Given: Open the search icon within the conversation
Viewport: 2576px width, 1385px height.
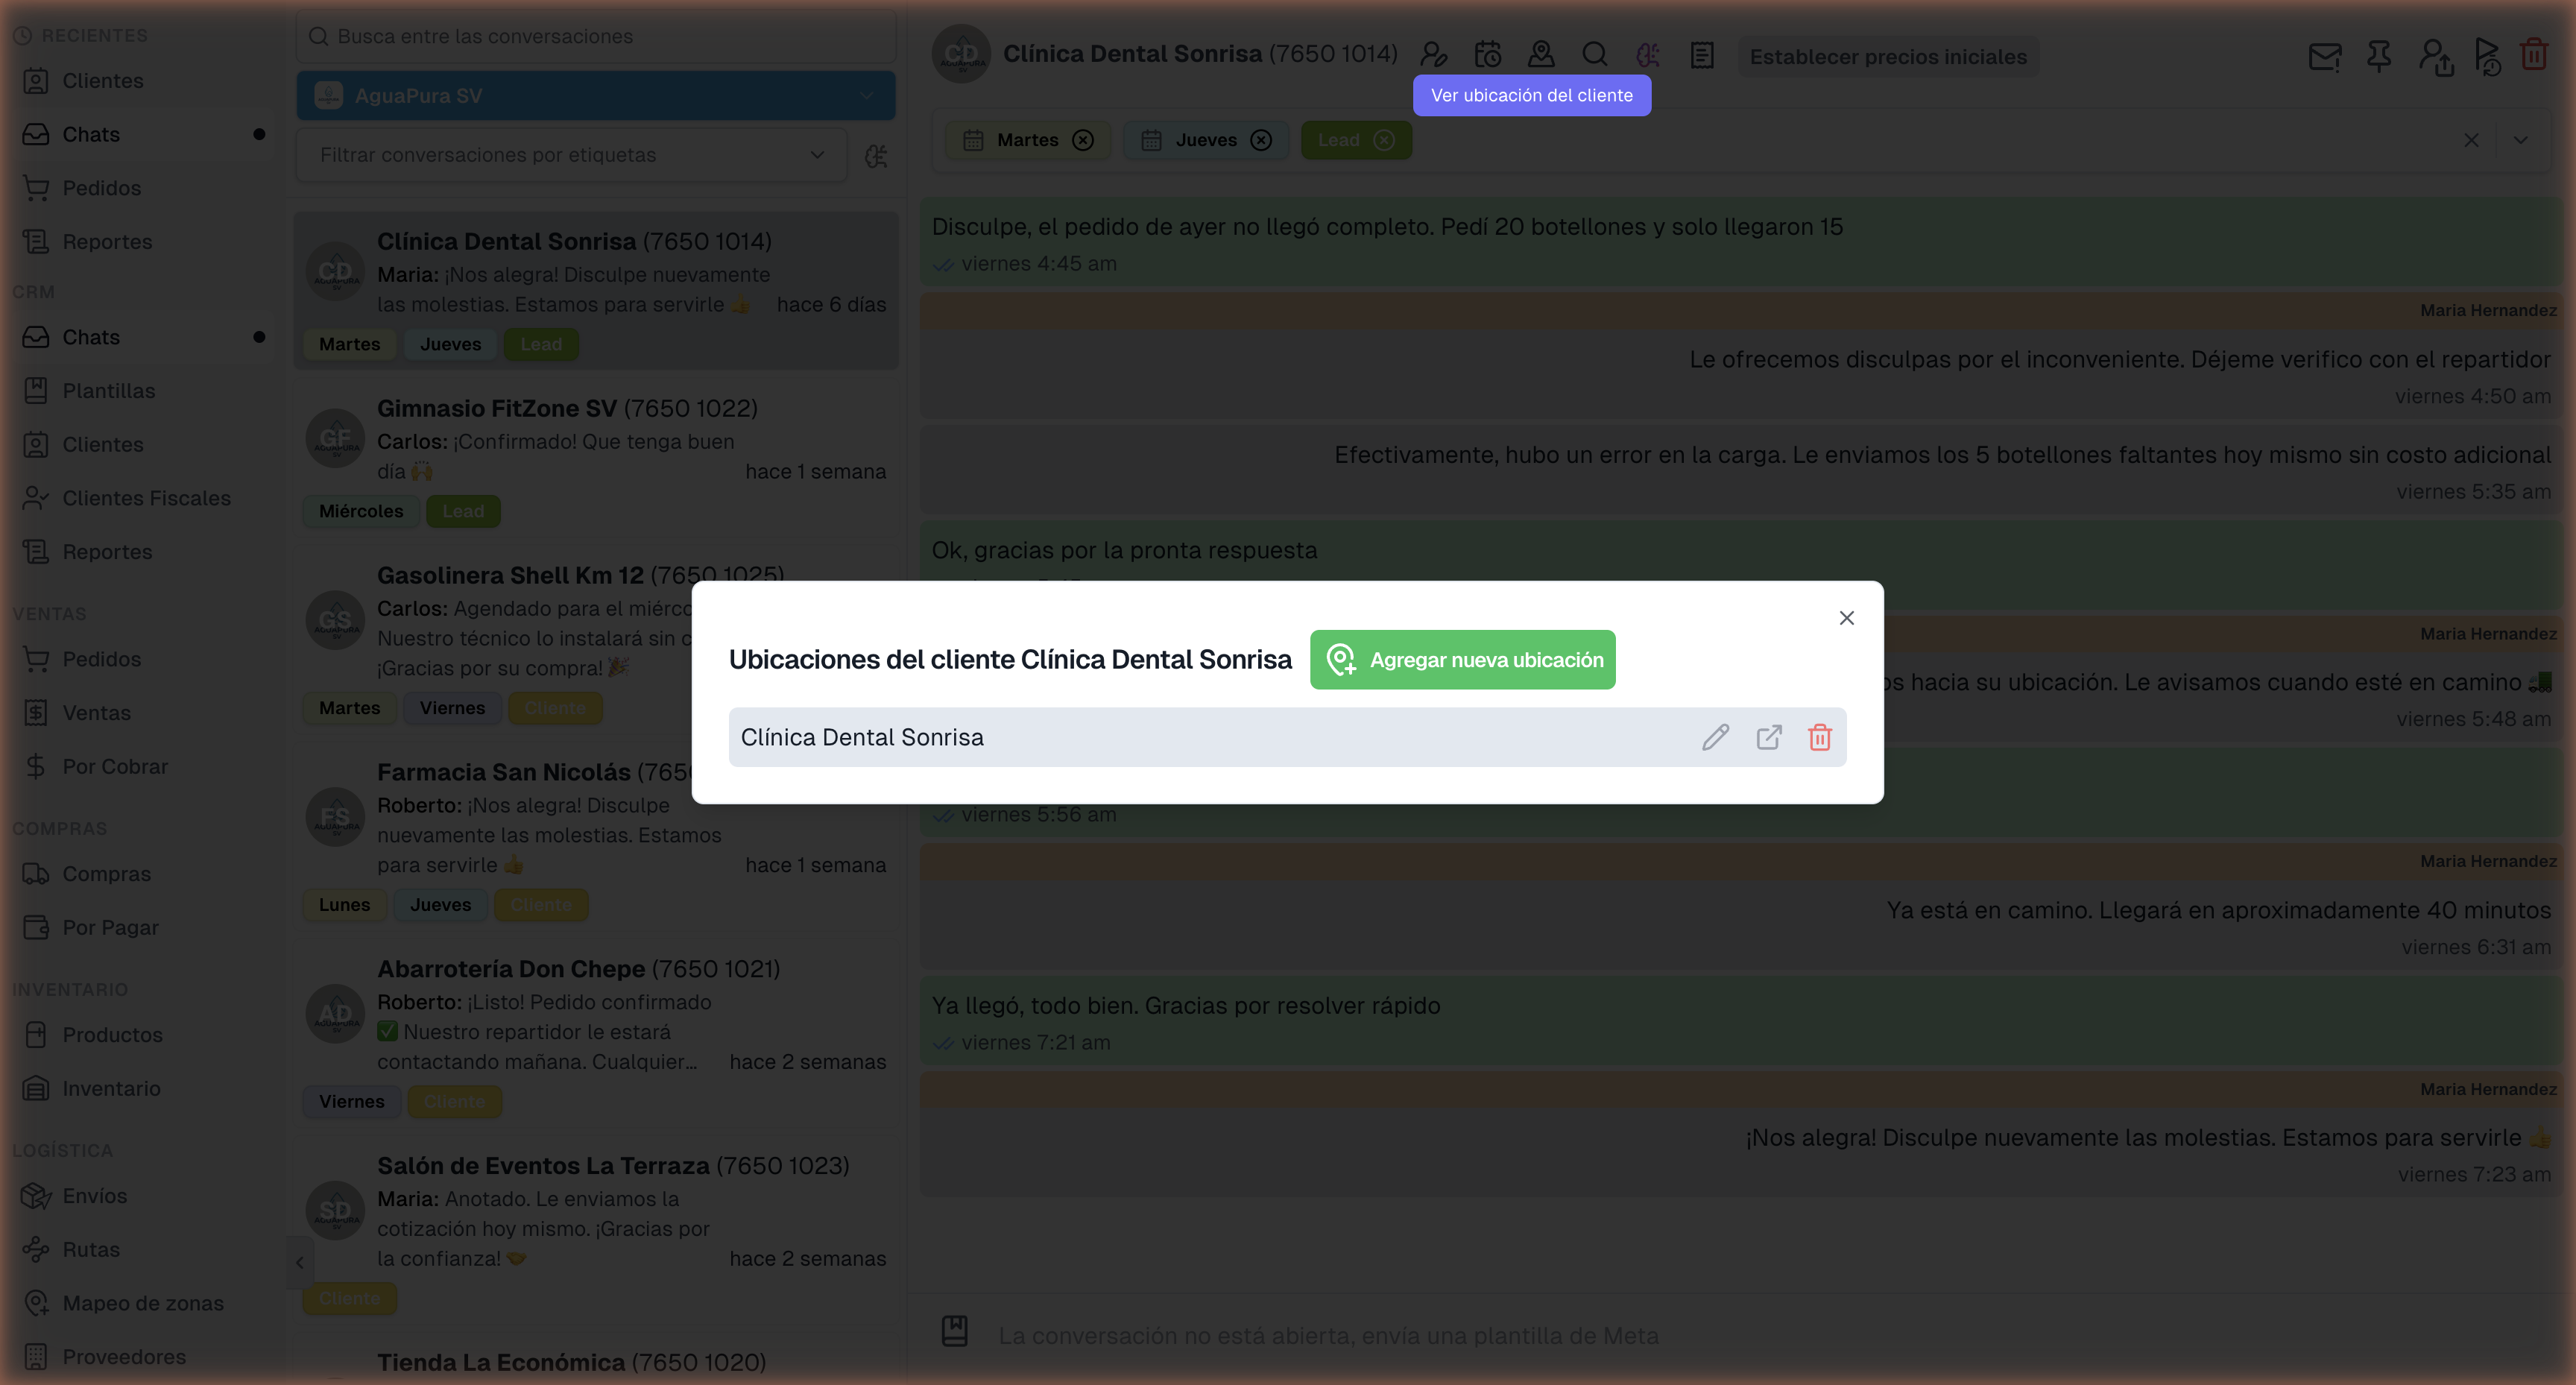Looking at the screenshot, I should [x=1594, y=54].
